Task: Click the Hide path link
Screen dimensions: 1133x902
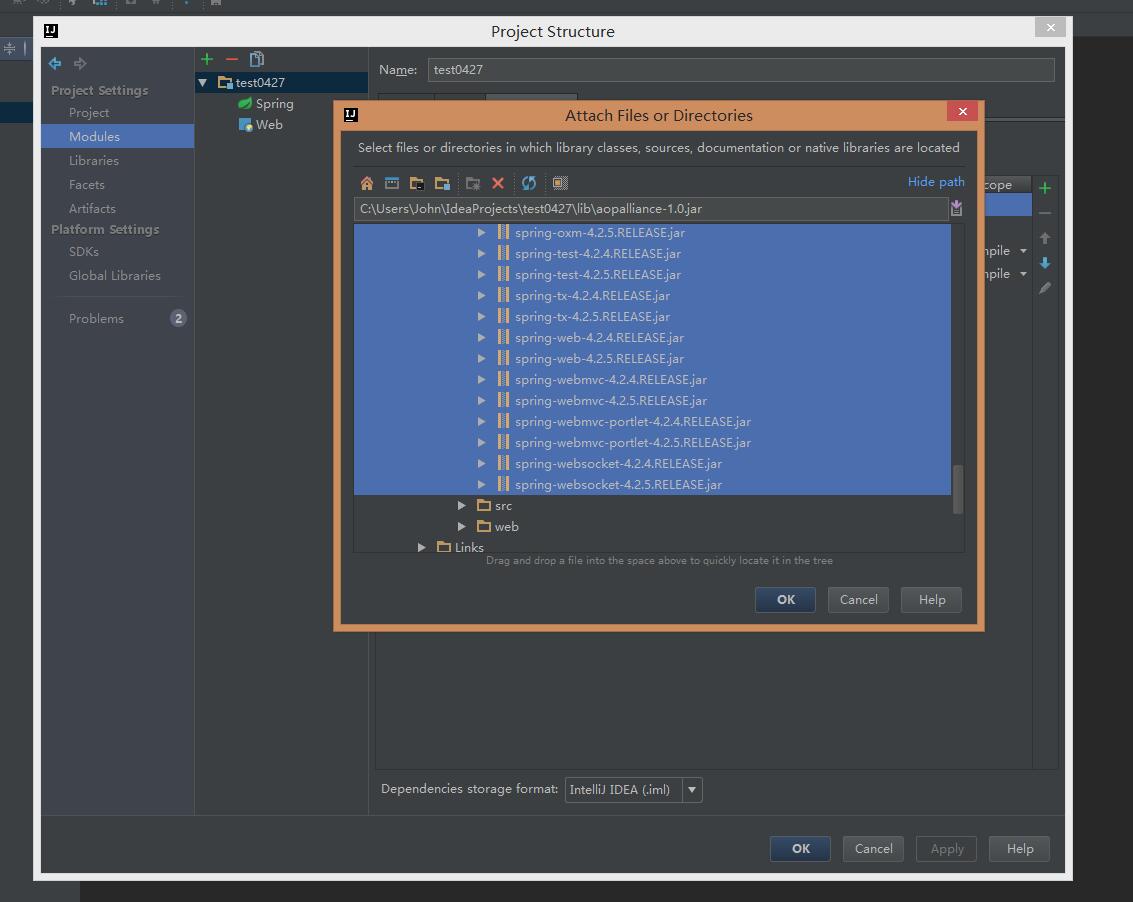Action: point(936,181)
